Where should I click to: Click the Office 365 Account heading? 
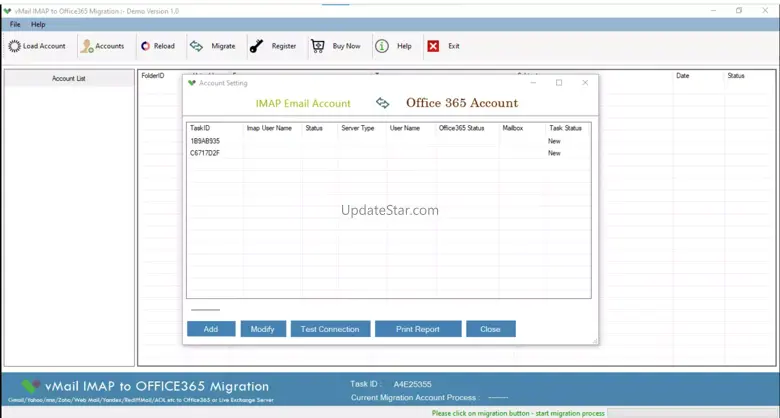462,103
